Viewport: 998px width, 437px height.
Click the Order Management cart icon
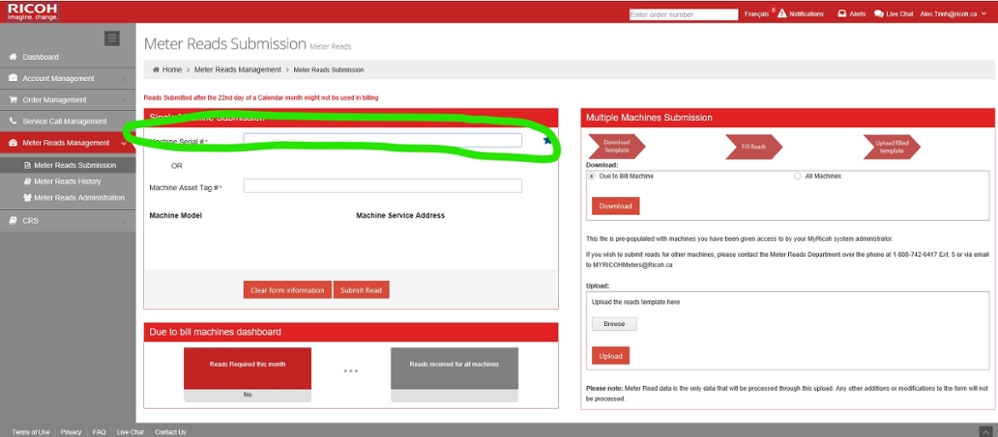pos(13,100)
